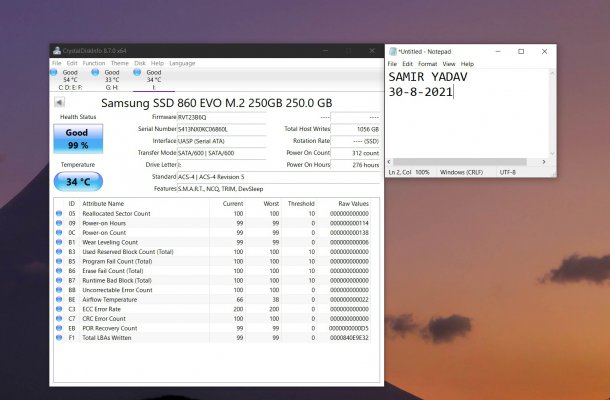
Task: Select the G: H: disk tab
Action: coord(112,80)
